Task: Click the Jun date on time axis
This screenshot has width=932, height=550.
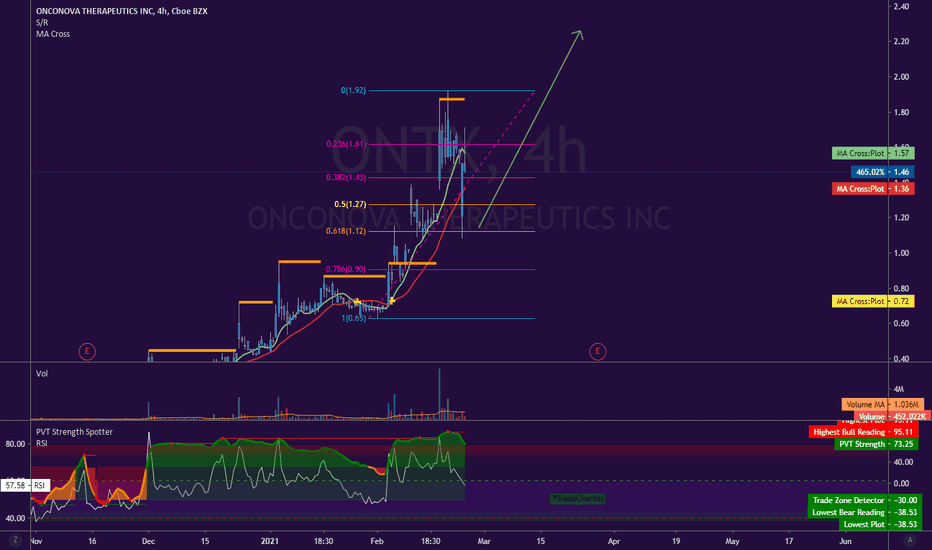Action: (x=845, y=541)
